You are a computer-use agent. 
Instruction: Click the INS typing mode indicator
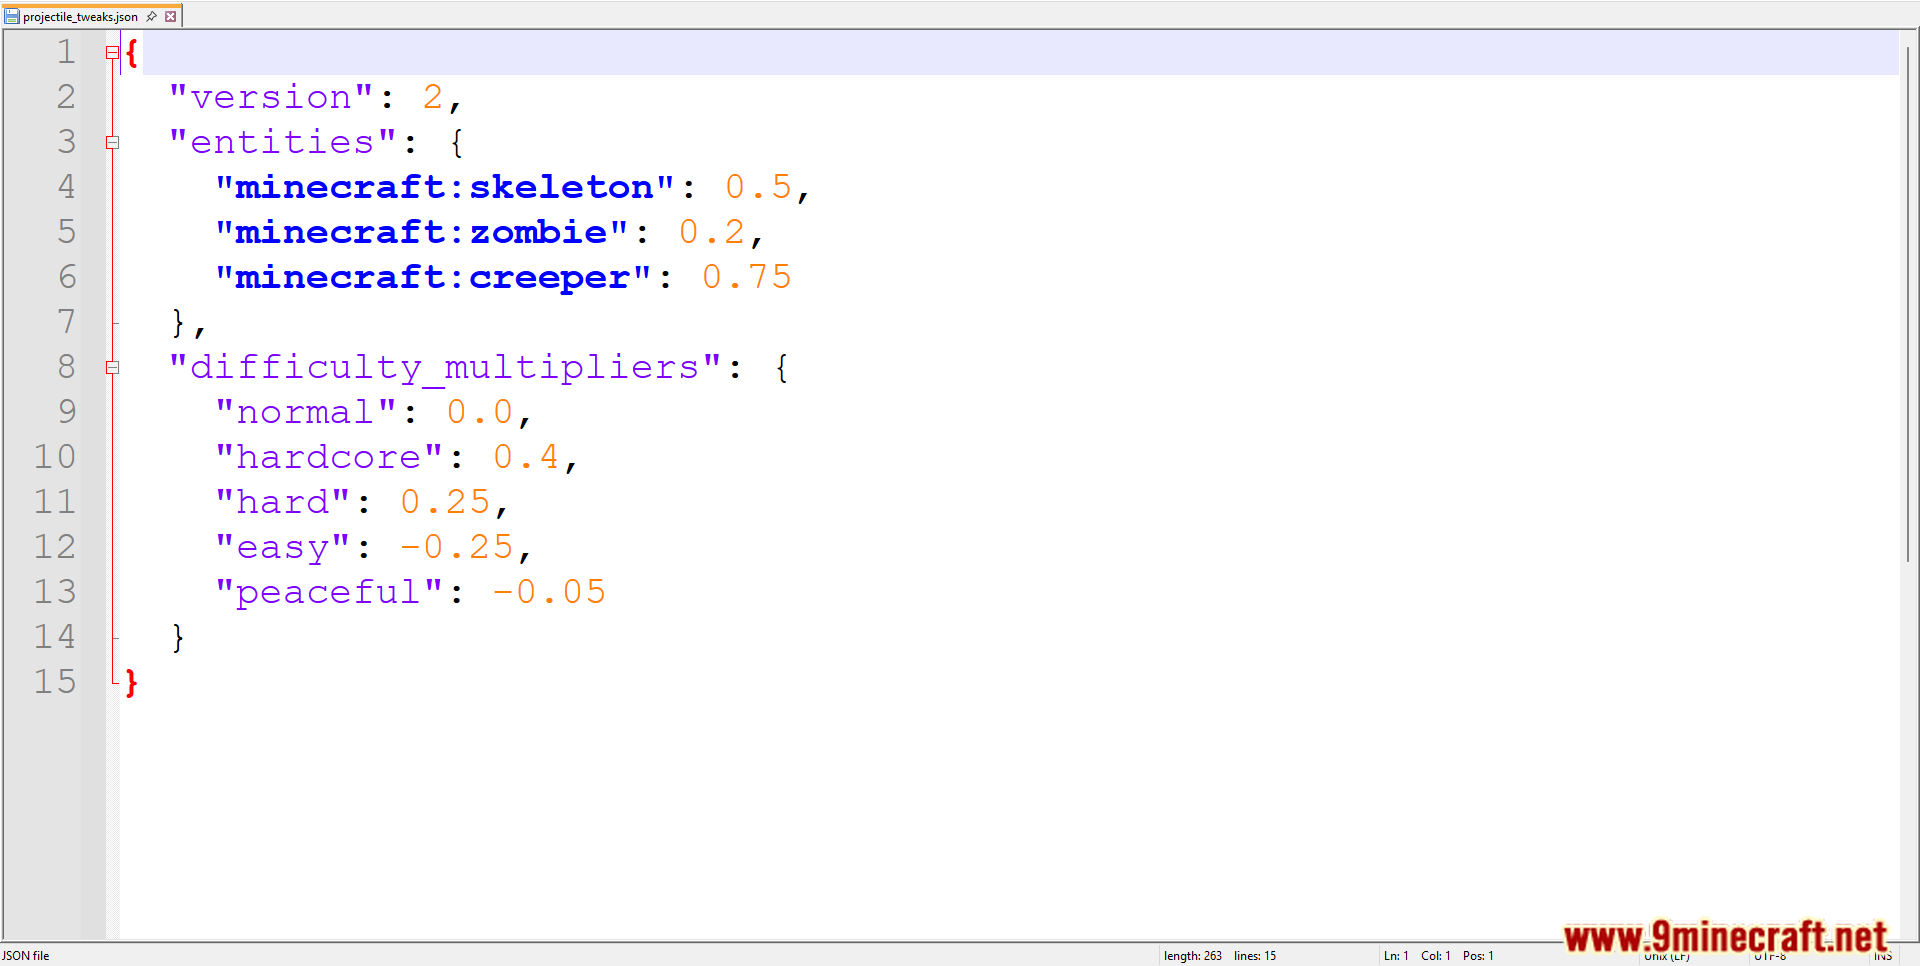pyautogui.click(x=1883, y=957)
